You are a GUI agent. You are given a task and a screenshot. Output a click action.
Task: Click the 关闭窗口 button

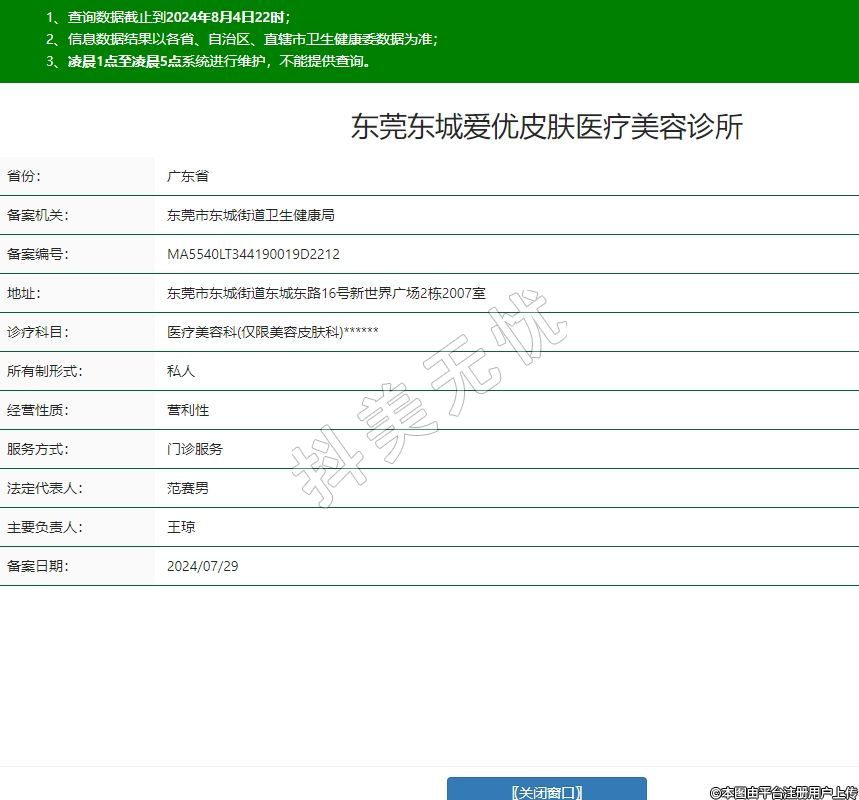pyautogui.click(x=546, y=791)
